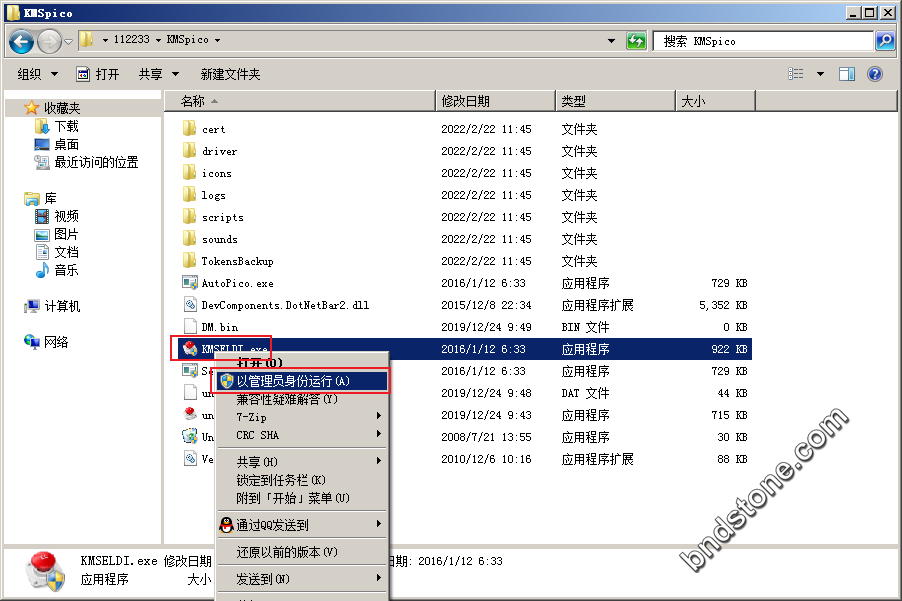Viewport: 902px width, 601px height.
Task: Open the 7-Zip submenu
Action: coord(302,417)
